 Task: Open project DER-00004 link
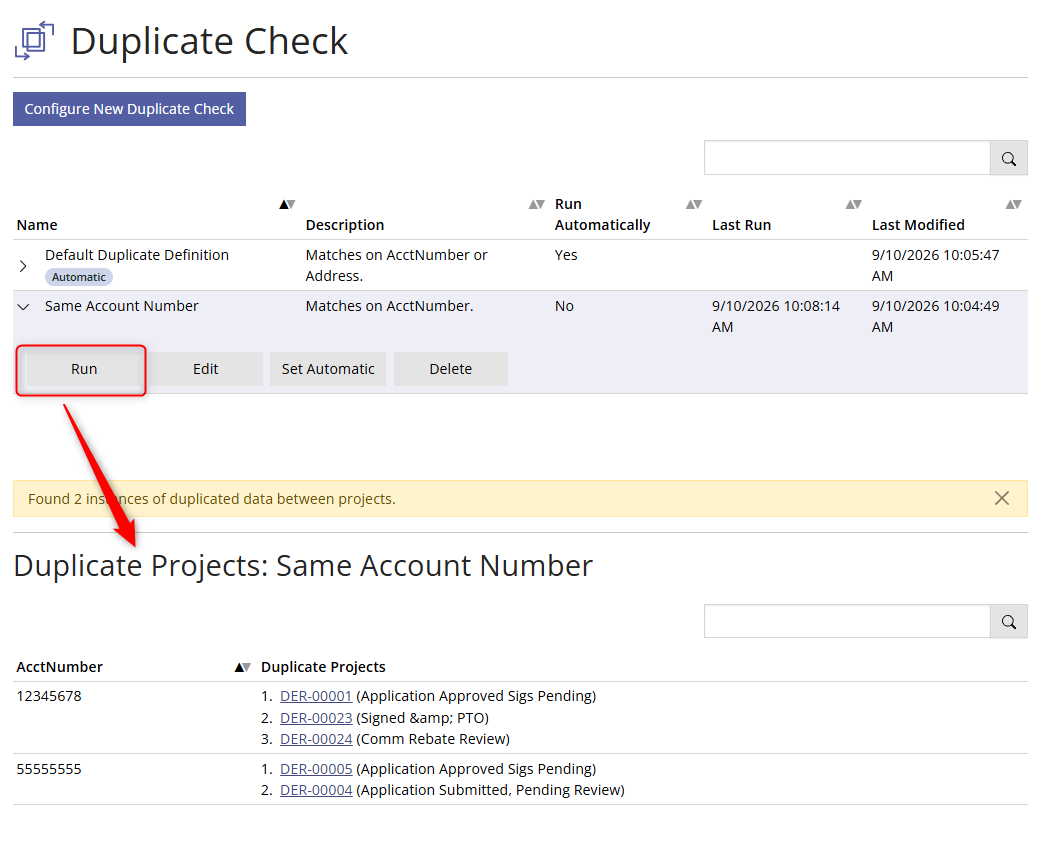tap(316, 790)
